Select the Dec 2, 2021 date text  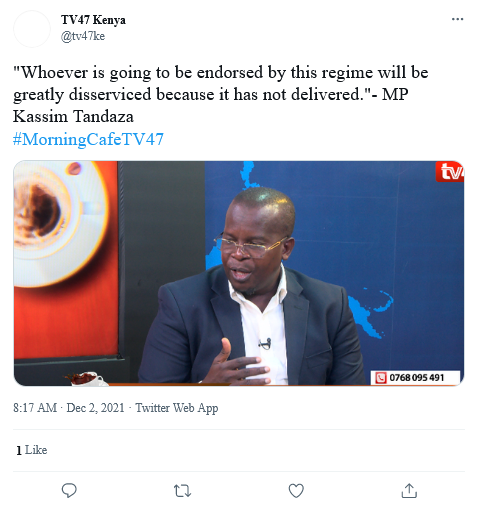click(x=95, y=408)
